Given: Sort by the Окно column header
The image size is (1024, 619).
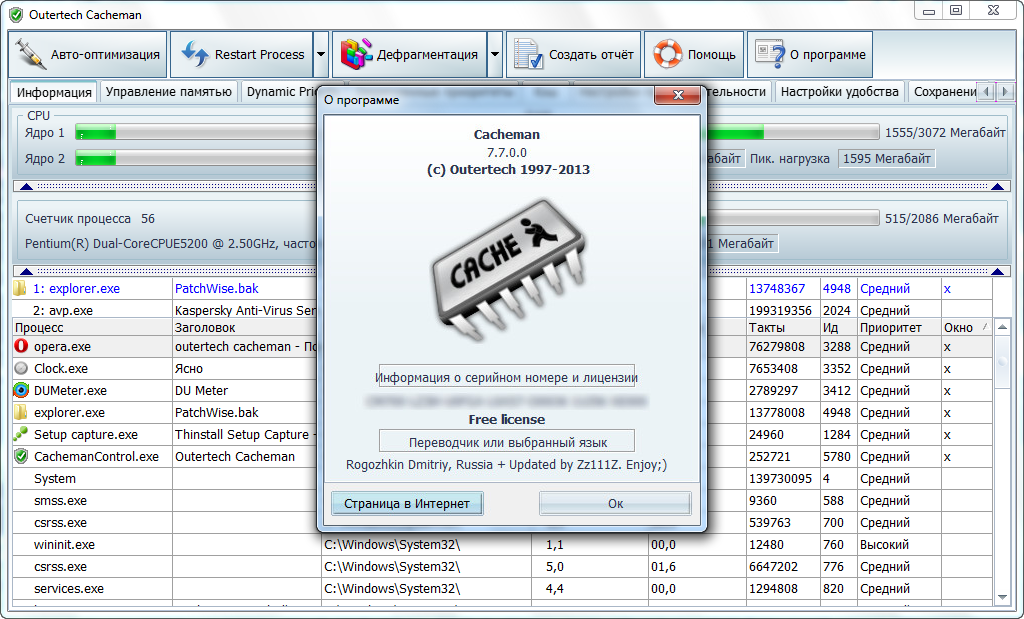Looking at the screenshot, I should point(967,327).
